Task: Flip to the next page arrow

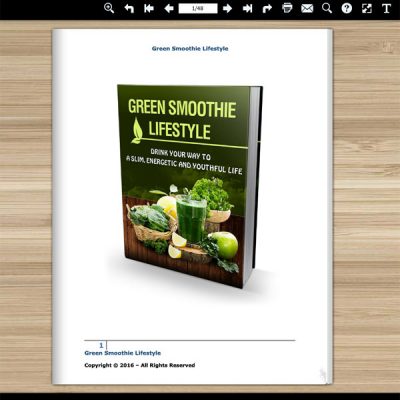Action: [x=227, y=8]
